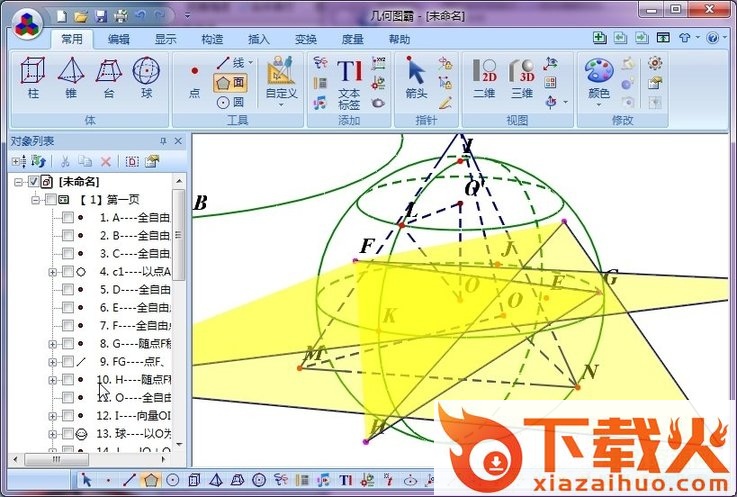Click the object list vertical scrollbar thumb

179,235
